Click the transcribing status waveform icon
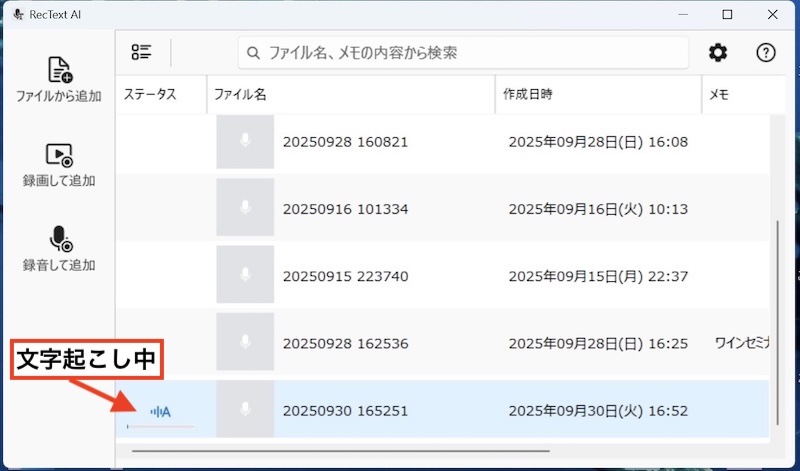800x471 pixels. click(x=161, y=411)
